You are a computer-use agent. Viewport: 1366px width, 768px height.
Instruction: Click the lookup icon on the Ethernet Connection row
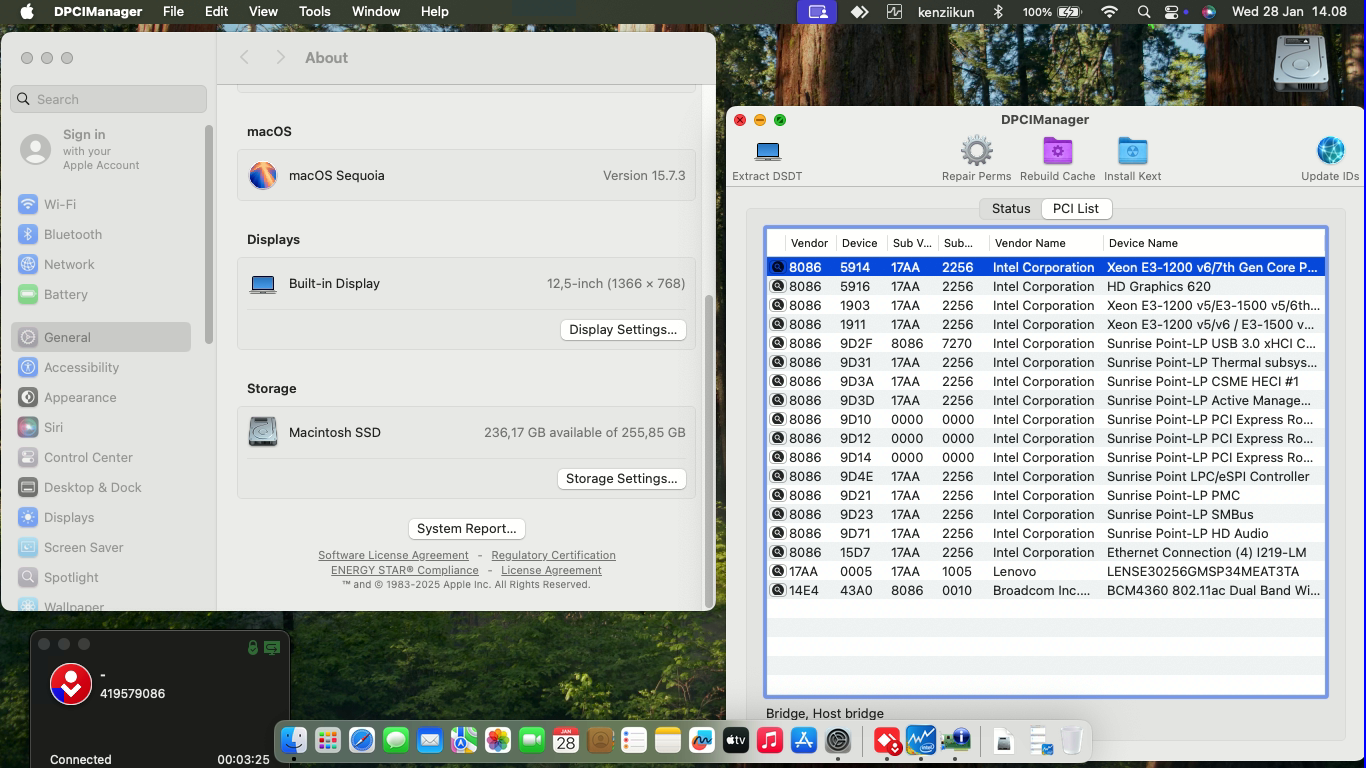coord(777,552)
